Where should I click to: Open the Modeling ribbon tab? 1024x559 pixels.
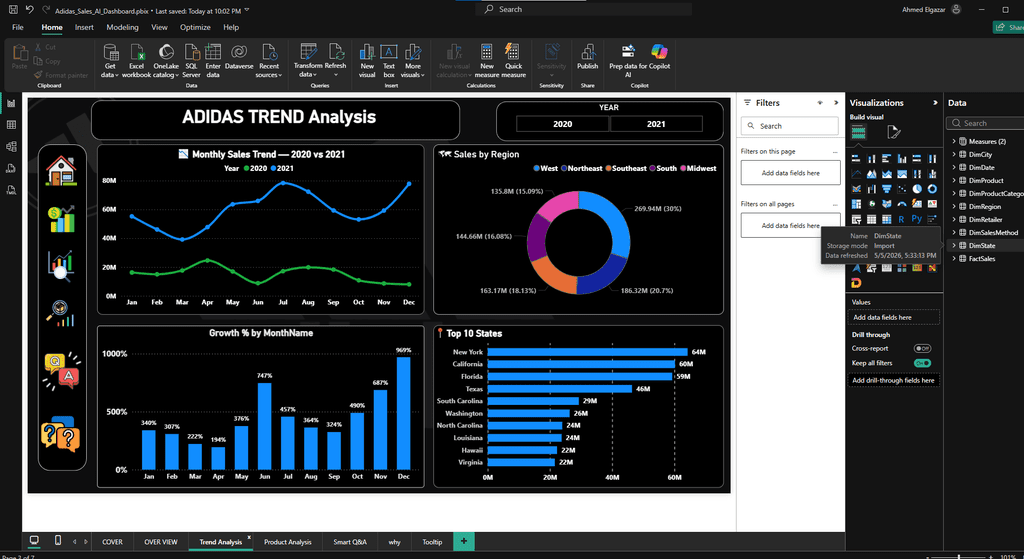(x=122, y=27)
